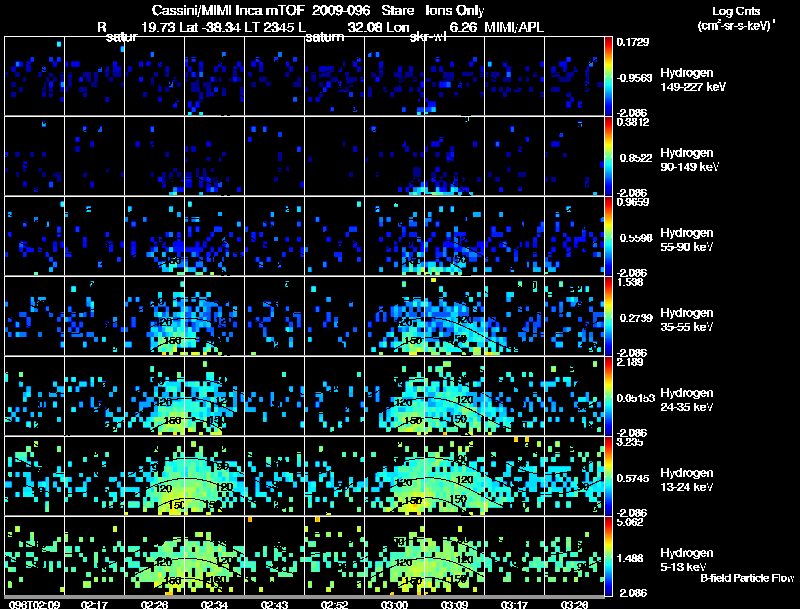Click the 24-35 keV color scale bar
Screen dimensions: 800x609
click(x=608, y=397)
